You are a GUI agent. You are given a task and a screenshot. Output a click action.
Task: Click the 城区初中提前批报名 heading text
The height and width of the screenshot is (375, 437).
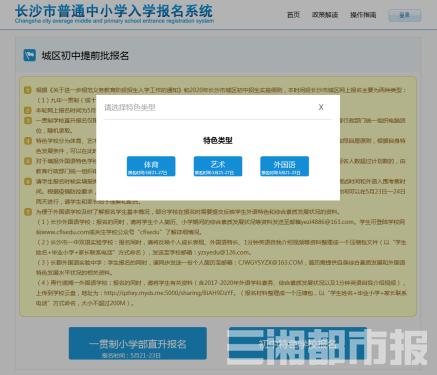(x=85, y=55)
